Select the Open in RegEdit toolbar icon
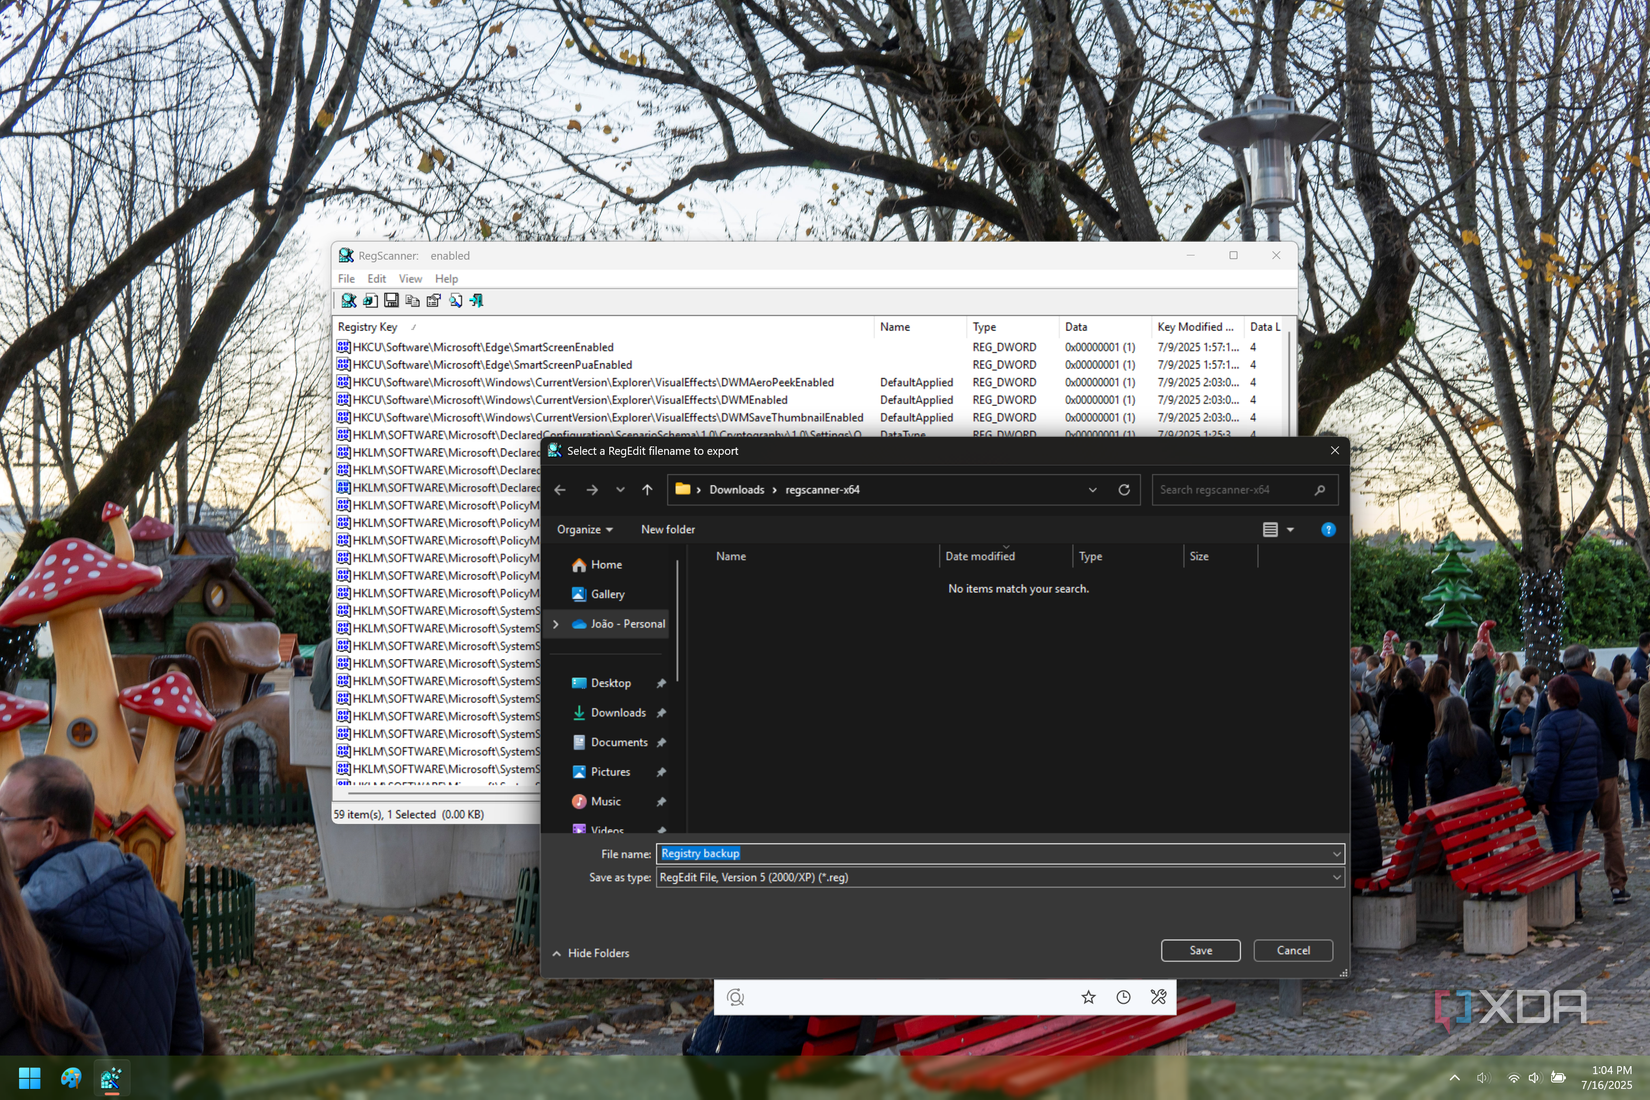 pyautogui.click(x=370, y=300)
